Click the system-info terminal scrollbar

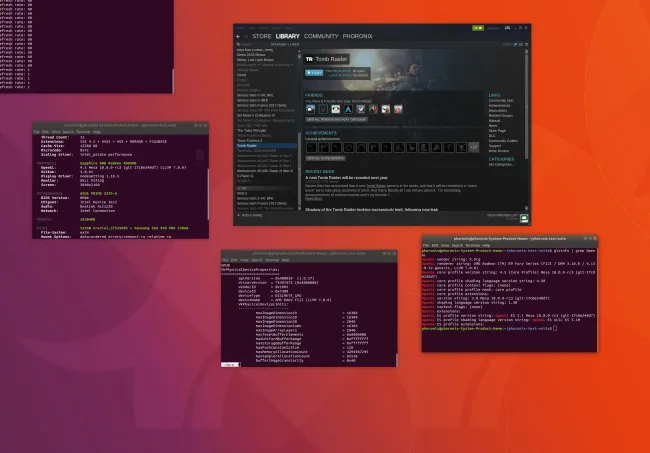coord(208,193)
